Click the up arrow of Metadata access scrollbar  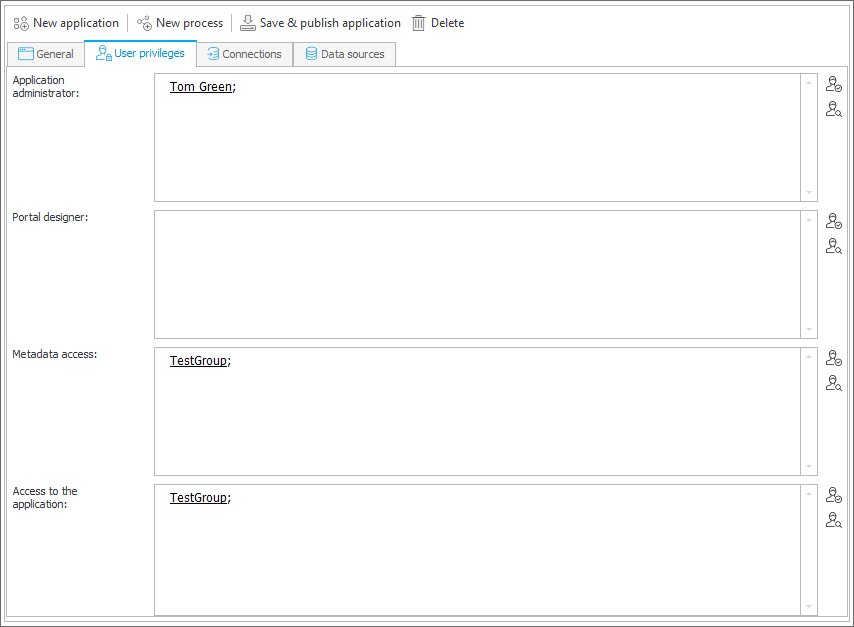[809, 357]
